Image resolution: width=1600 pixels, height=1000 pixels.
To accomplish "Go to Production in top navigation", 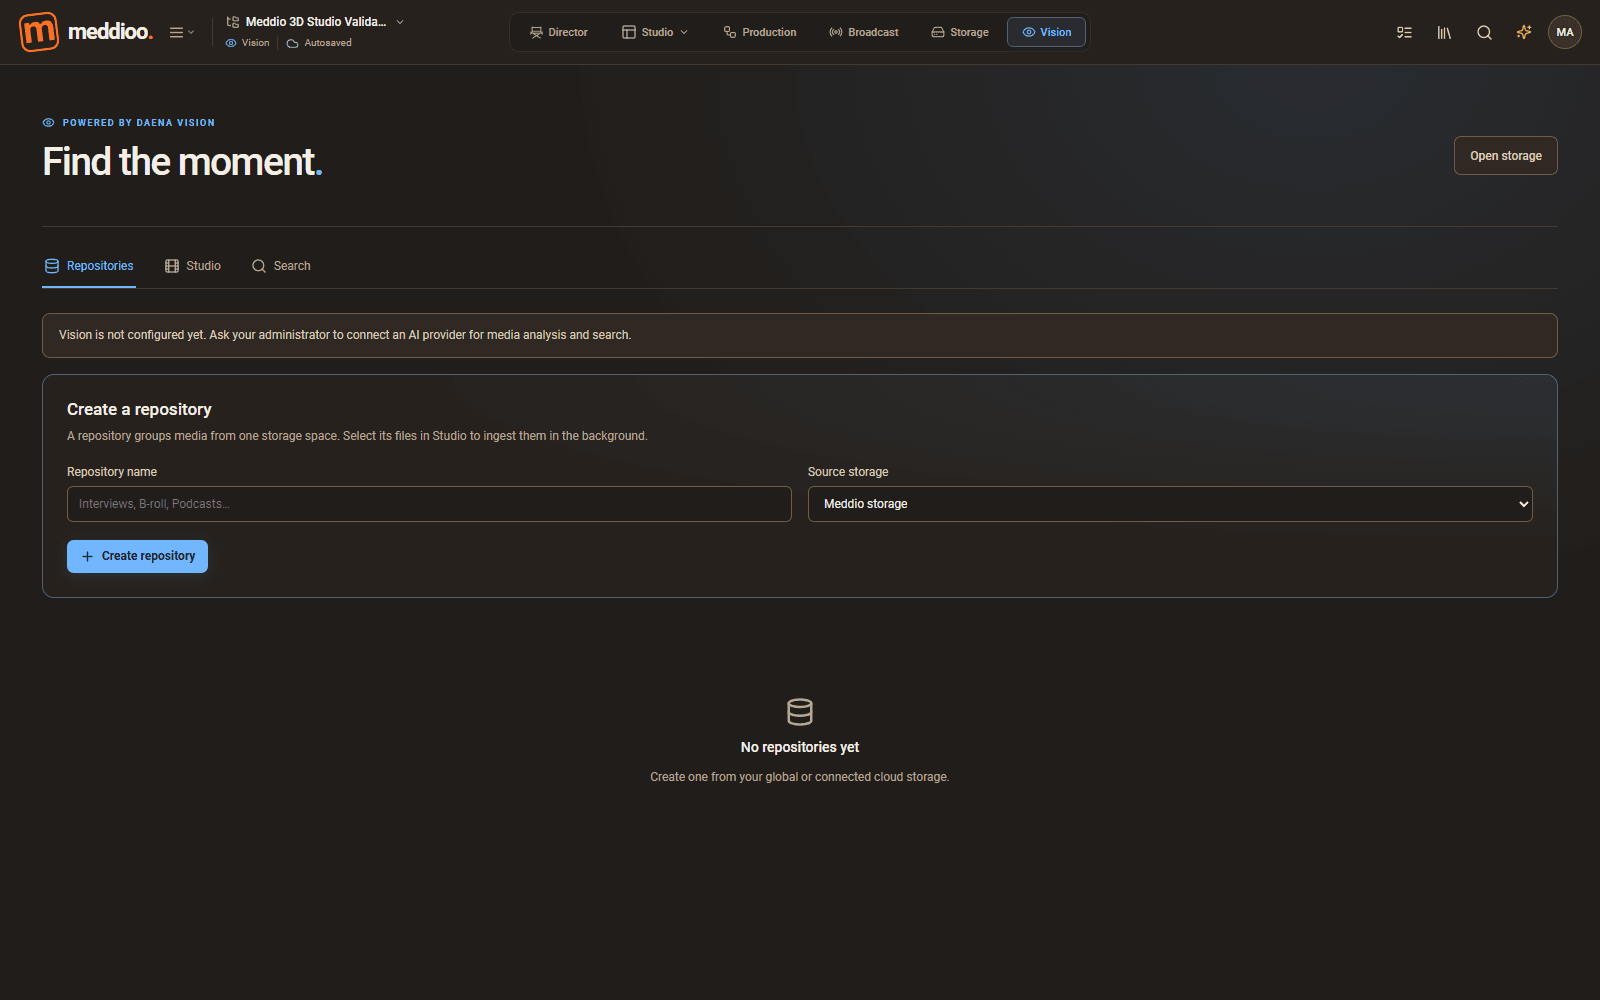I will pyautogui.click(x=760, y=32).
